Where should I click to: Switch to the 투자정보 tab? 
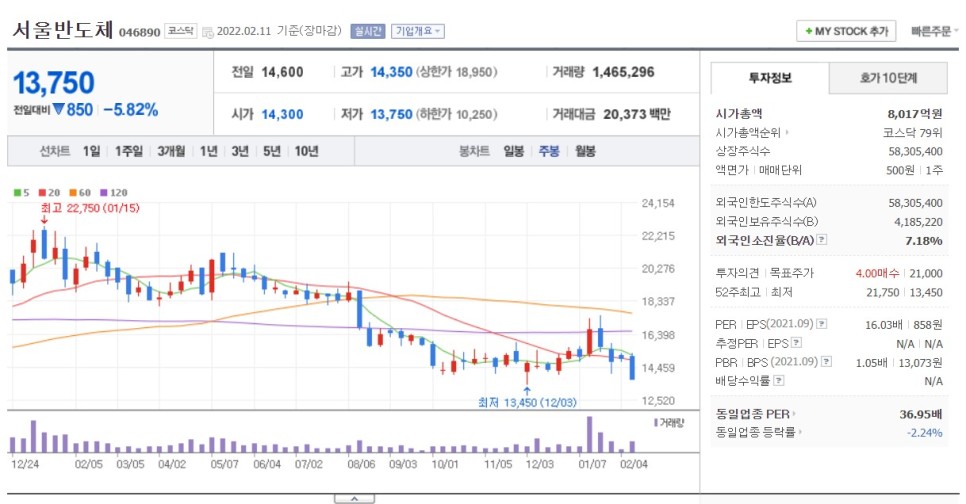point(770,78)
